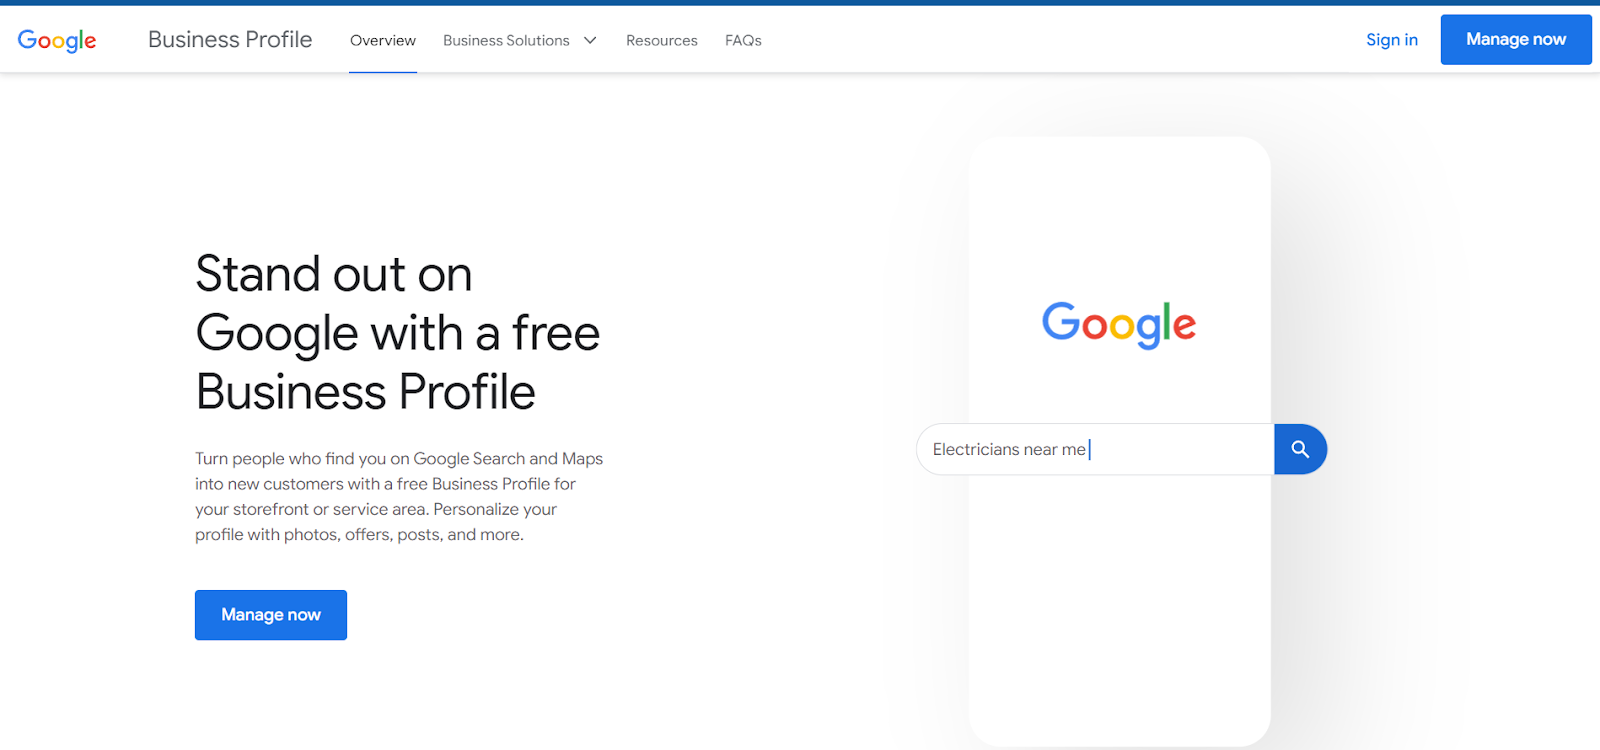Image resolution: width=1600 pixels, height=750 pixels.
Task: Expand the Business Solutions chevron
Action: [590, 40]
